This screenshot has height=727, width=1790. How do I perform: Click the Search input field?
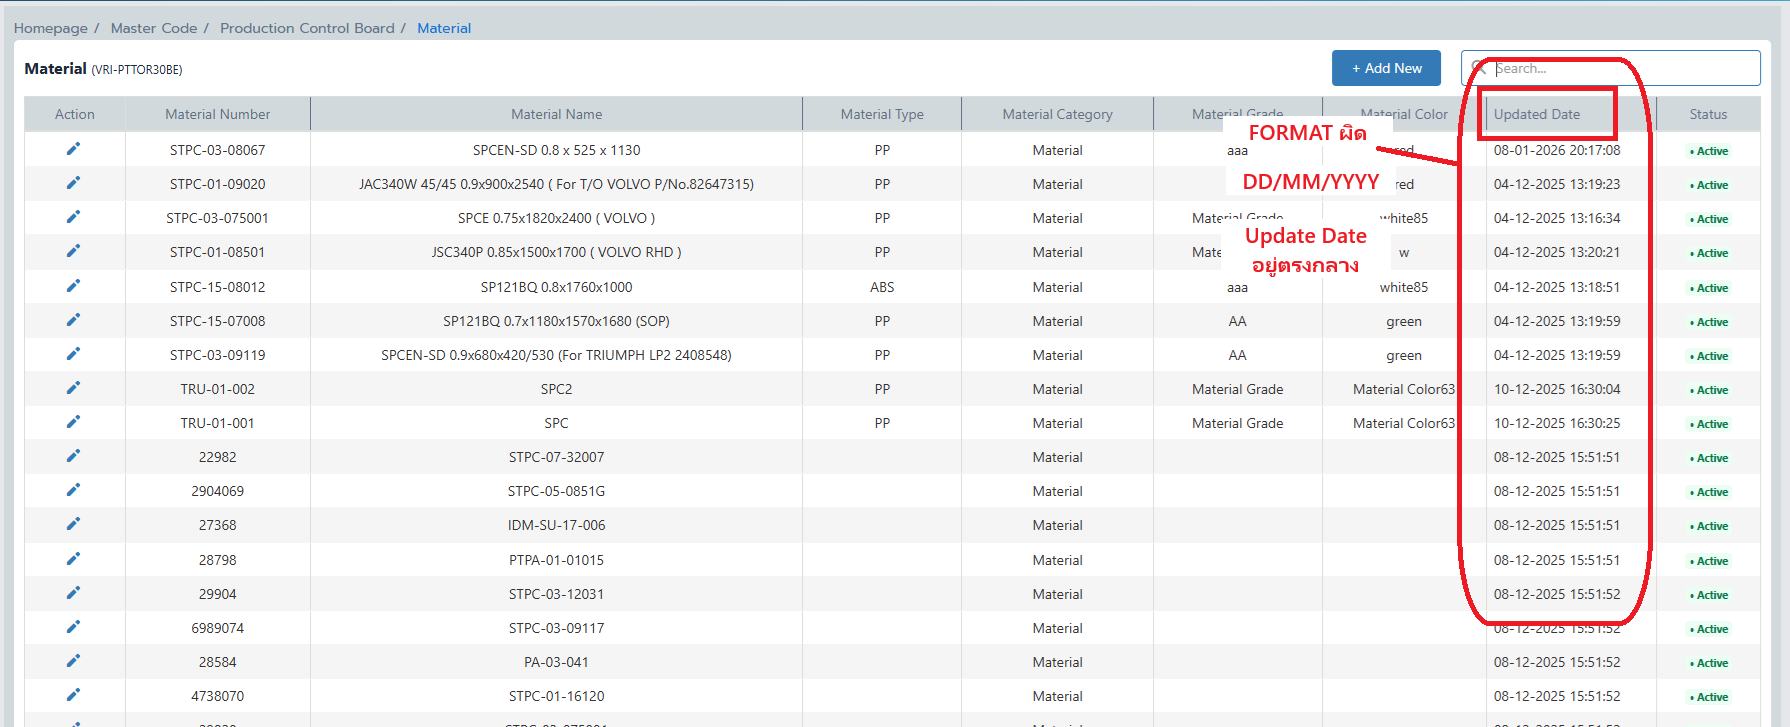pos(1620,68)
